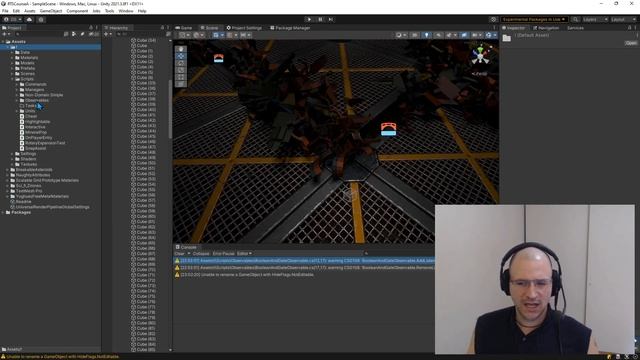640x360 pixels.
Task: Select the View hand tool in the Scene
Action: pos(181,49)
